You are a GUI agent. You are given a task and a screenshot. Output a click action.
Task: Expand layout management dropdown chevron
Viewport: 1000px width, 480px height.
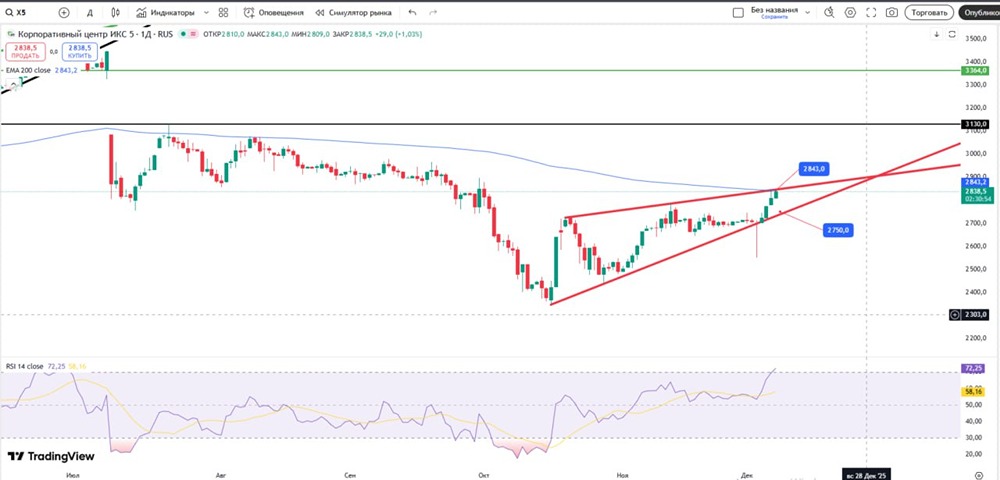pos(808,12)
